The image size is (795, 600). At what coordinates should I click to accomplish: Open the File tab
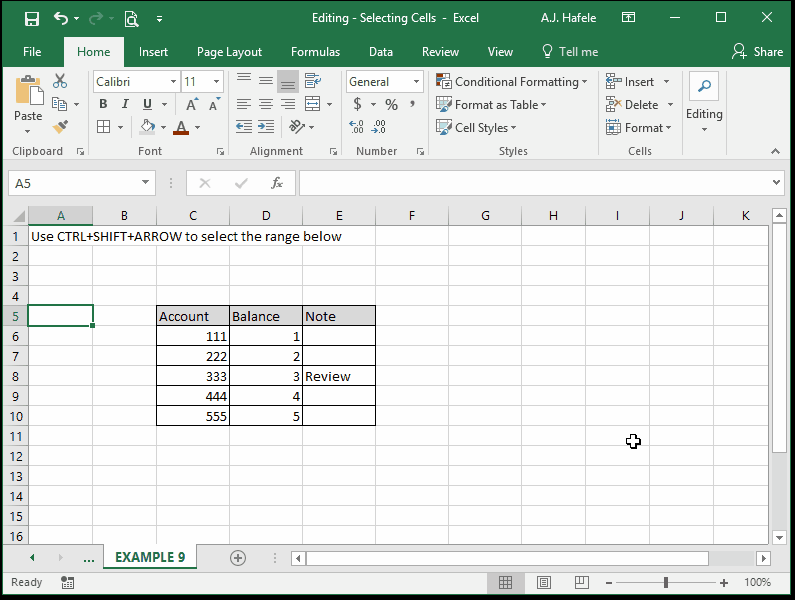(x=32, y=52)
